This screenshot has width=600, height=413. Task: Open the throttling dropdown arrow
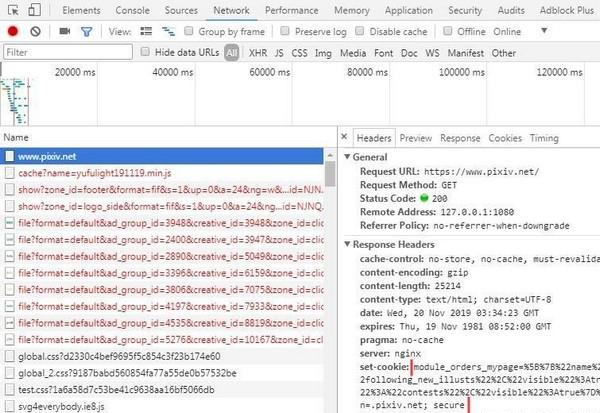pos(544,31)
